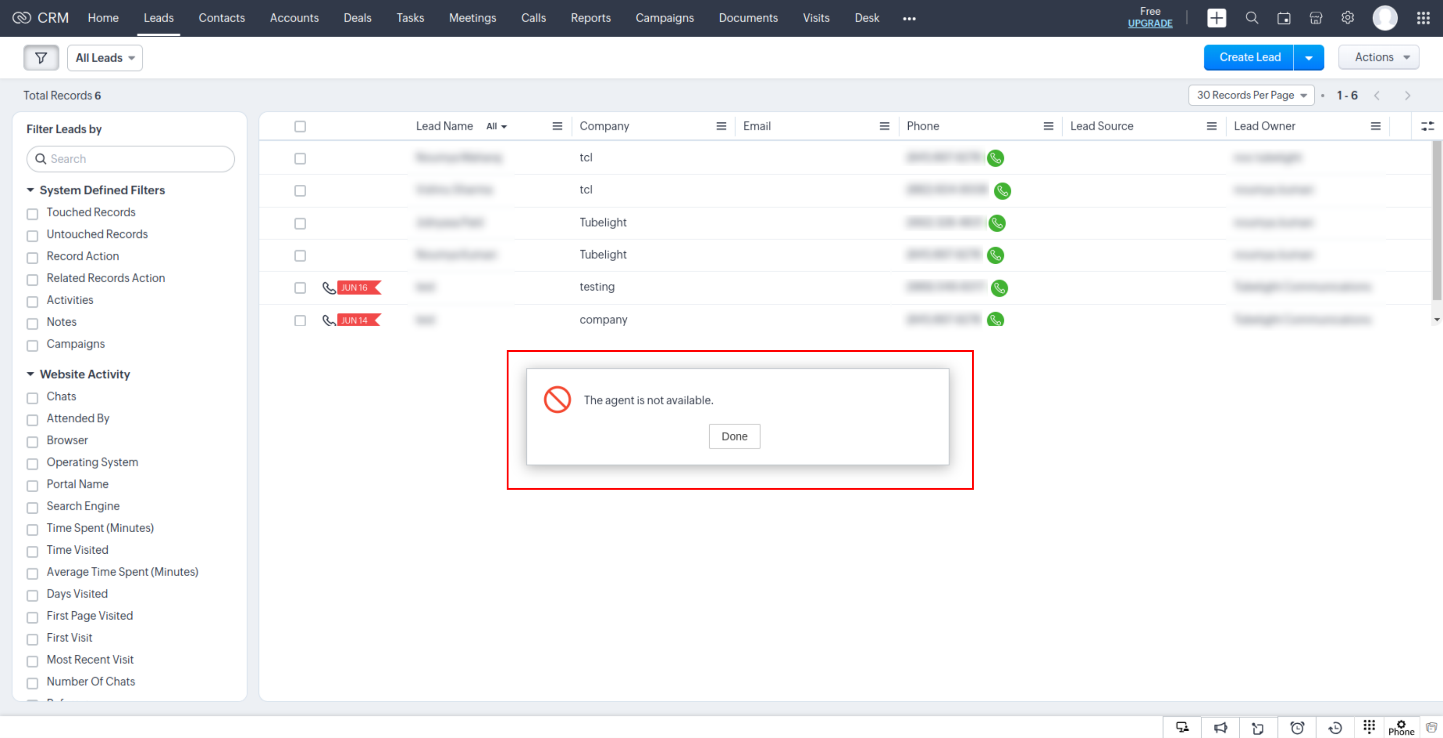
Task: Check the Touched Records filter
Action: [32, 213]
